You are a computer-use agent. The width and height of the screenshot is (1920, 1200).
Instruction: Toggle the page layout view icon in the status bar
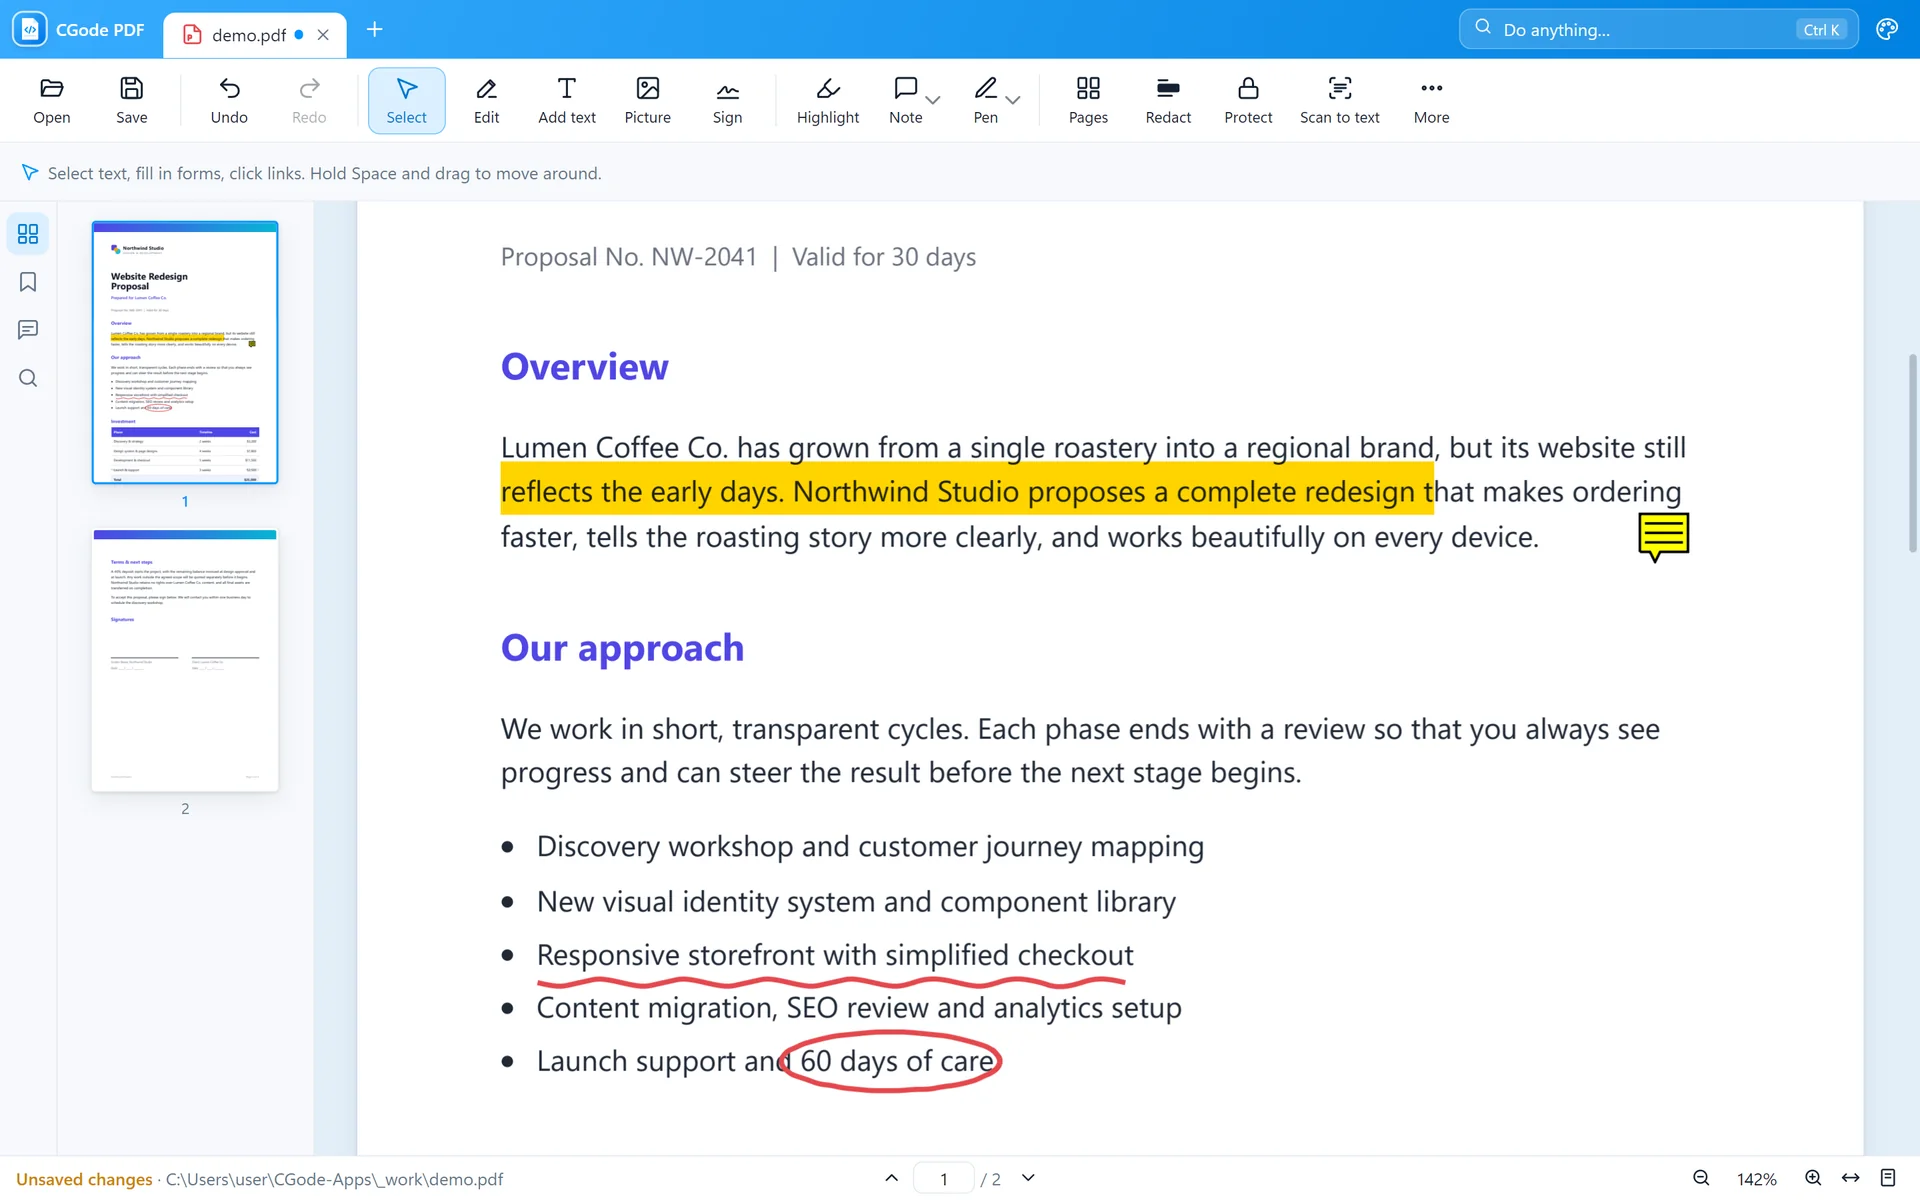click(x=1888, y=1178)
